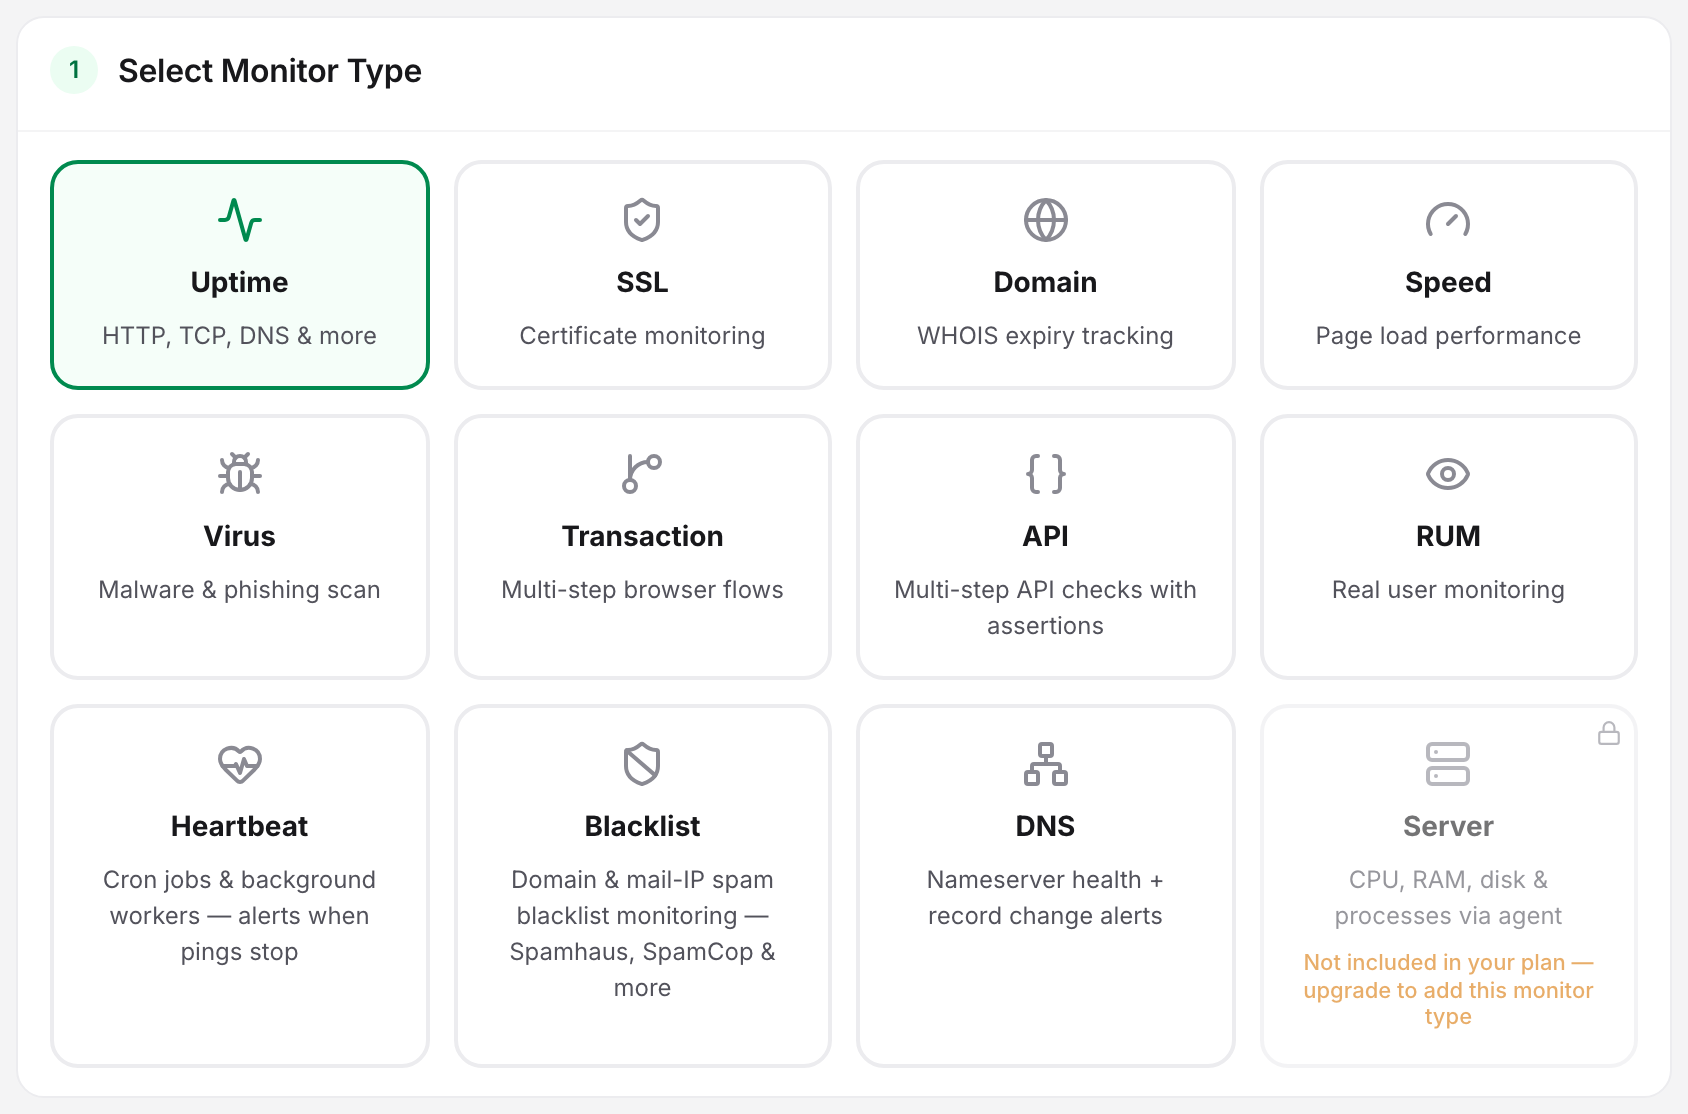This screenshot has width=1688, height=1114.
Task: Click "Multi-step browser flows" description
Action: (642, 590)
